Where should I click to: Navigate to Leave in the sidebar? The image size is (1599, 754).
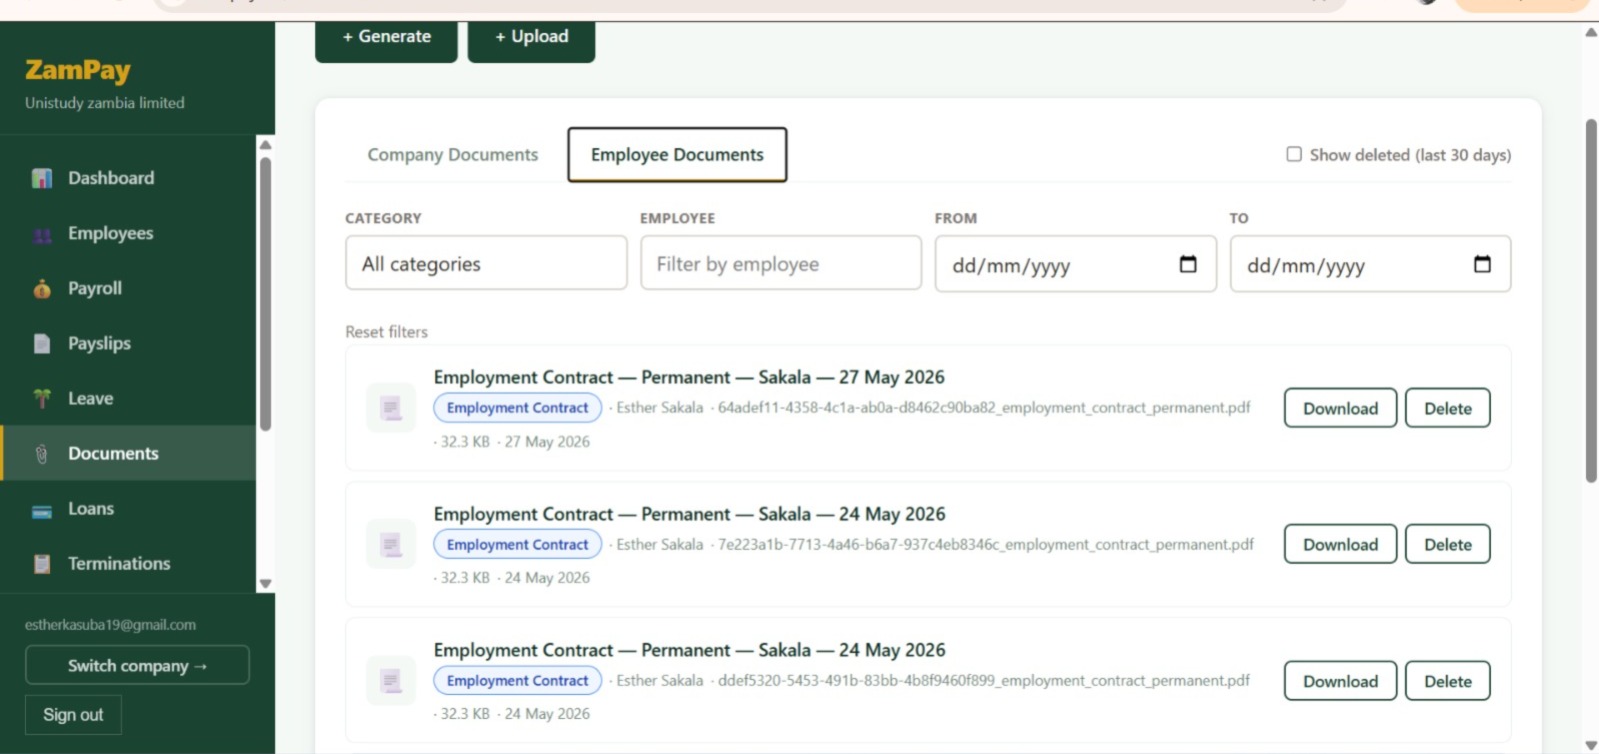click(128, 398)
